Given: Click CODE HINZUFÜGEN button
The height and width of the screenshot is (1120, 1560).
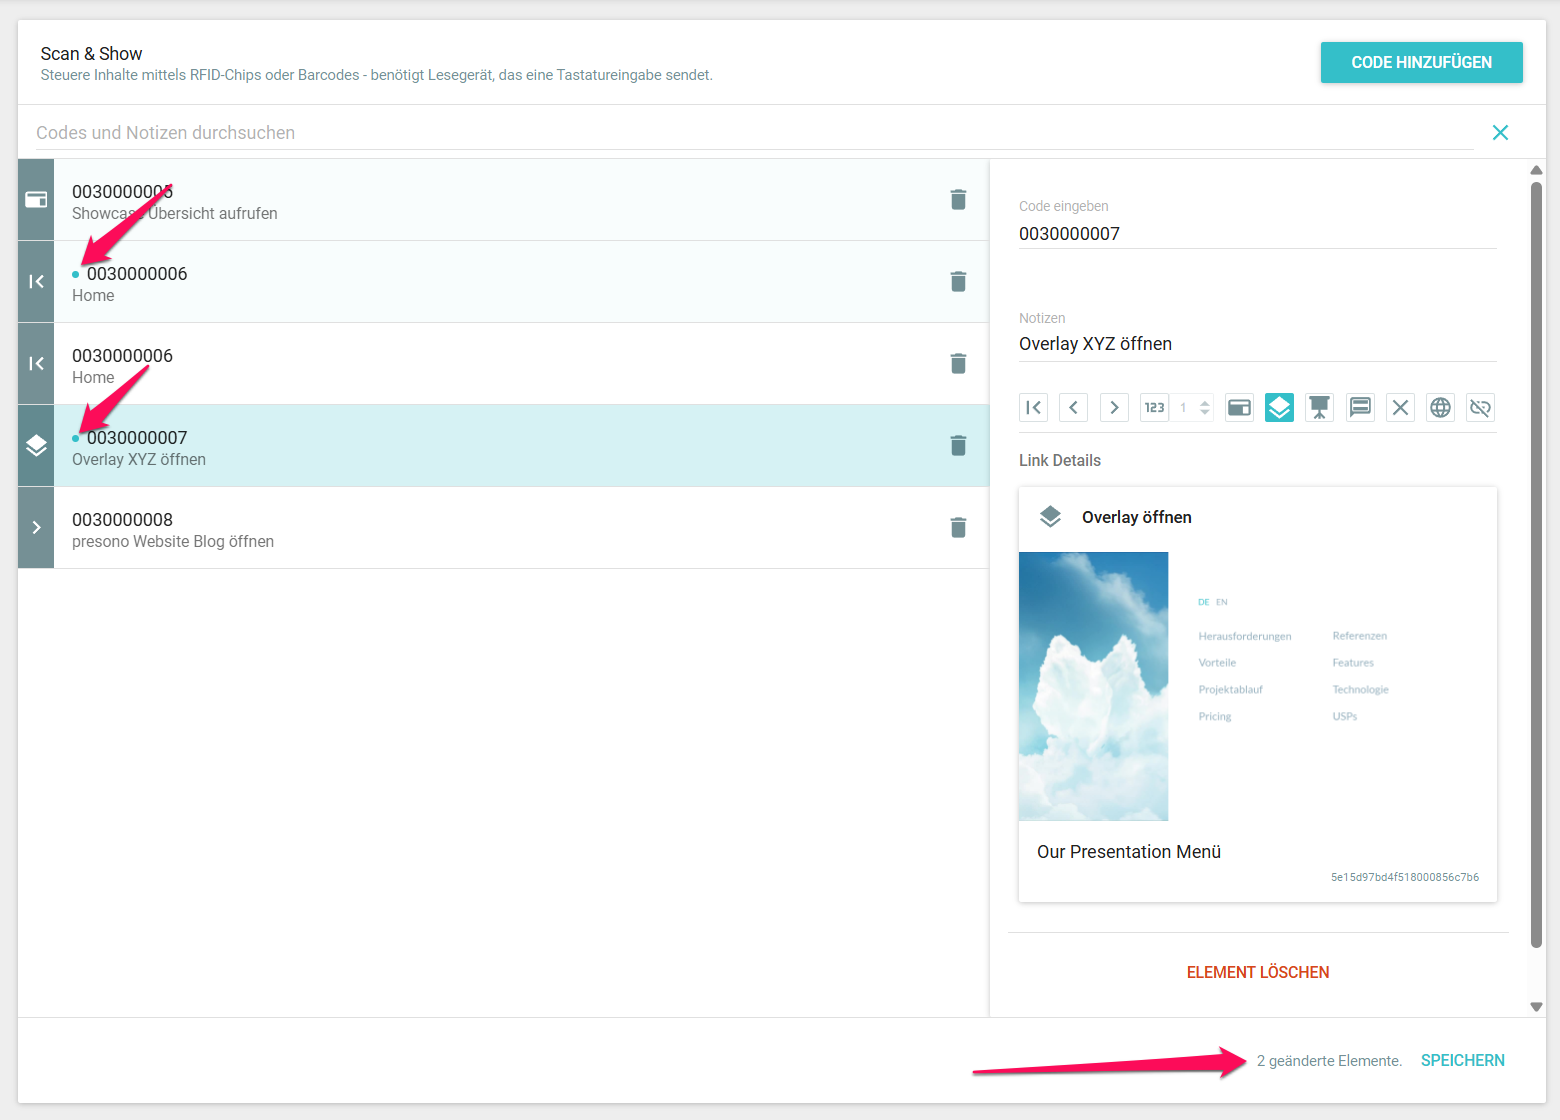Looking at the screenshot, I should tap(1421, 62).
